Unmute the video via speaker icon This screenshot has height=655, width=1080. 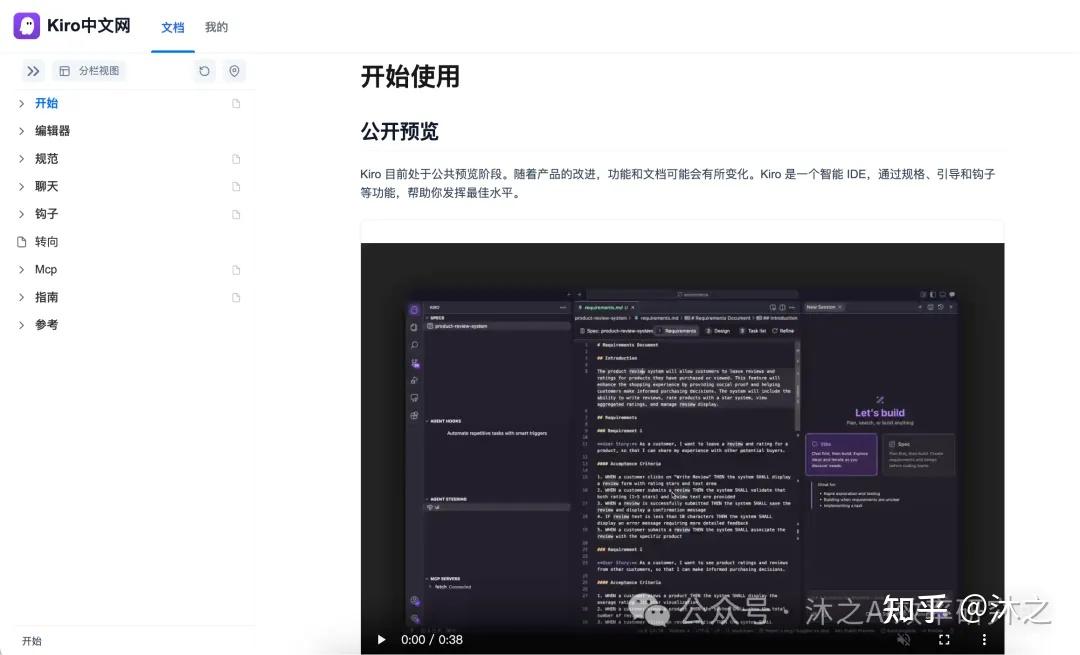(904, 639)
